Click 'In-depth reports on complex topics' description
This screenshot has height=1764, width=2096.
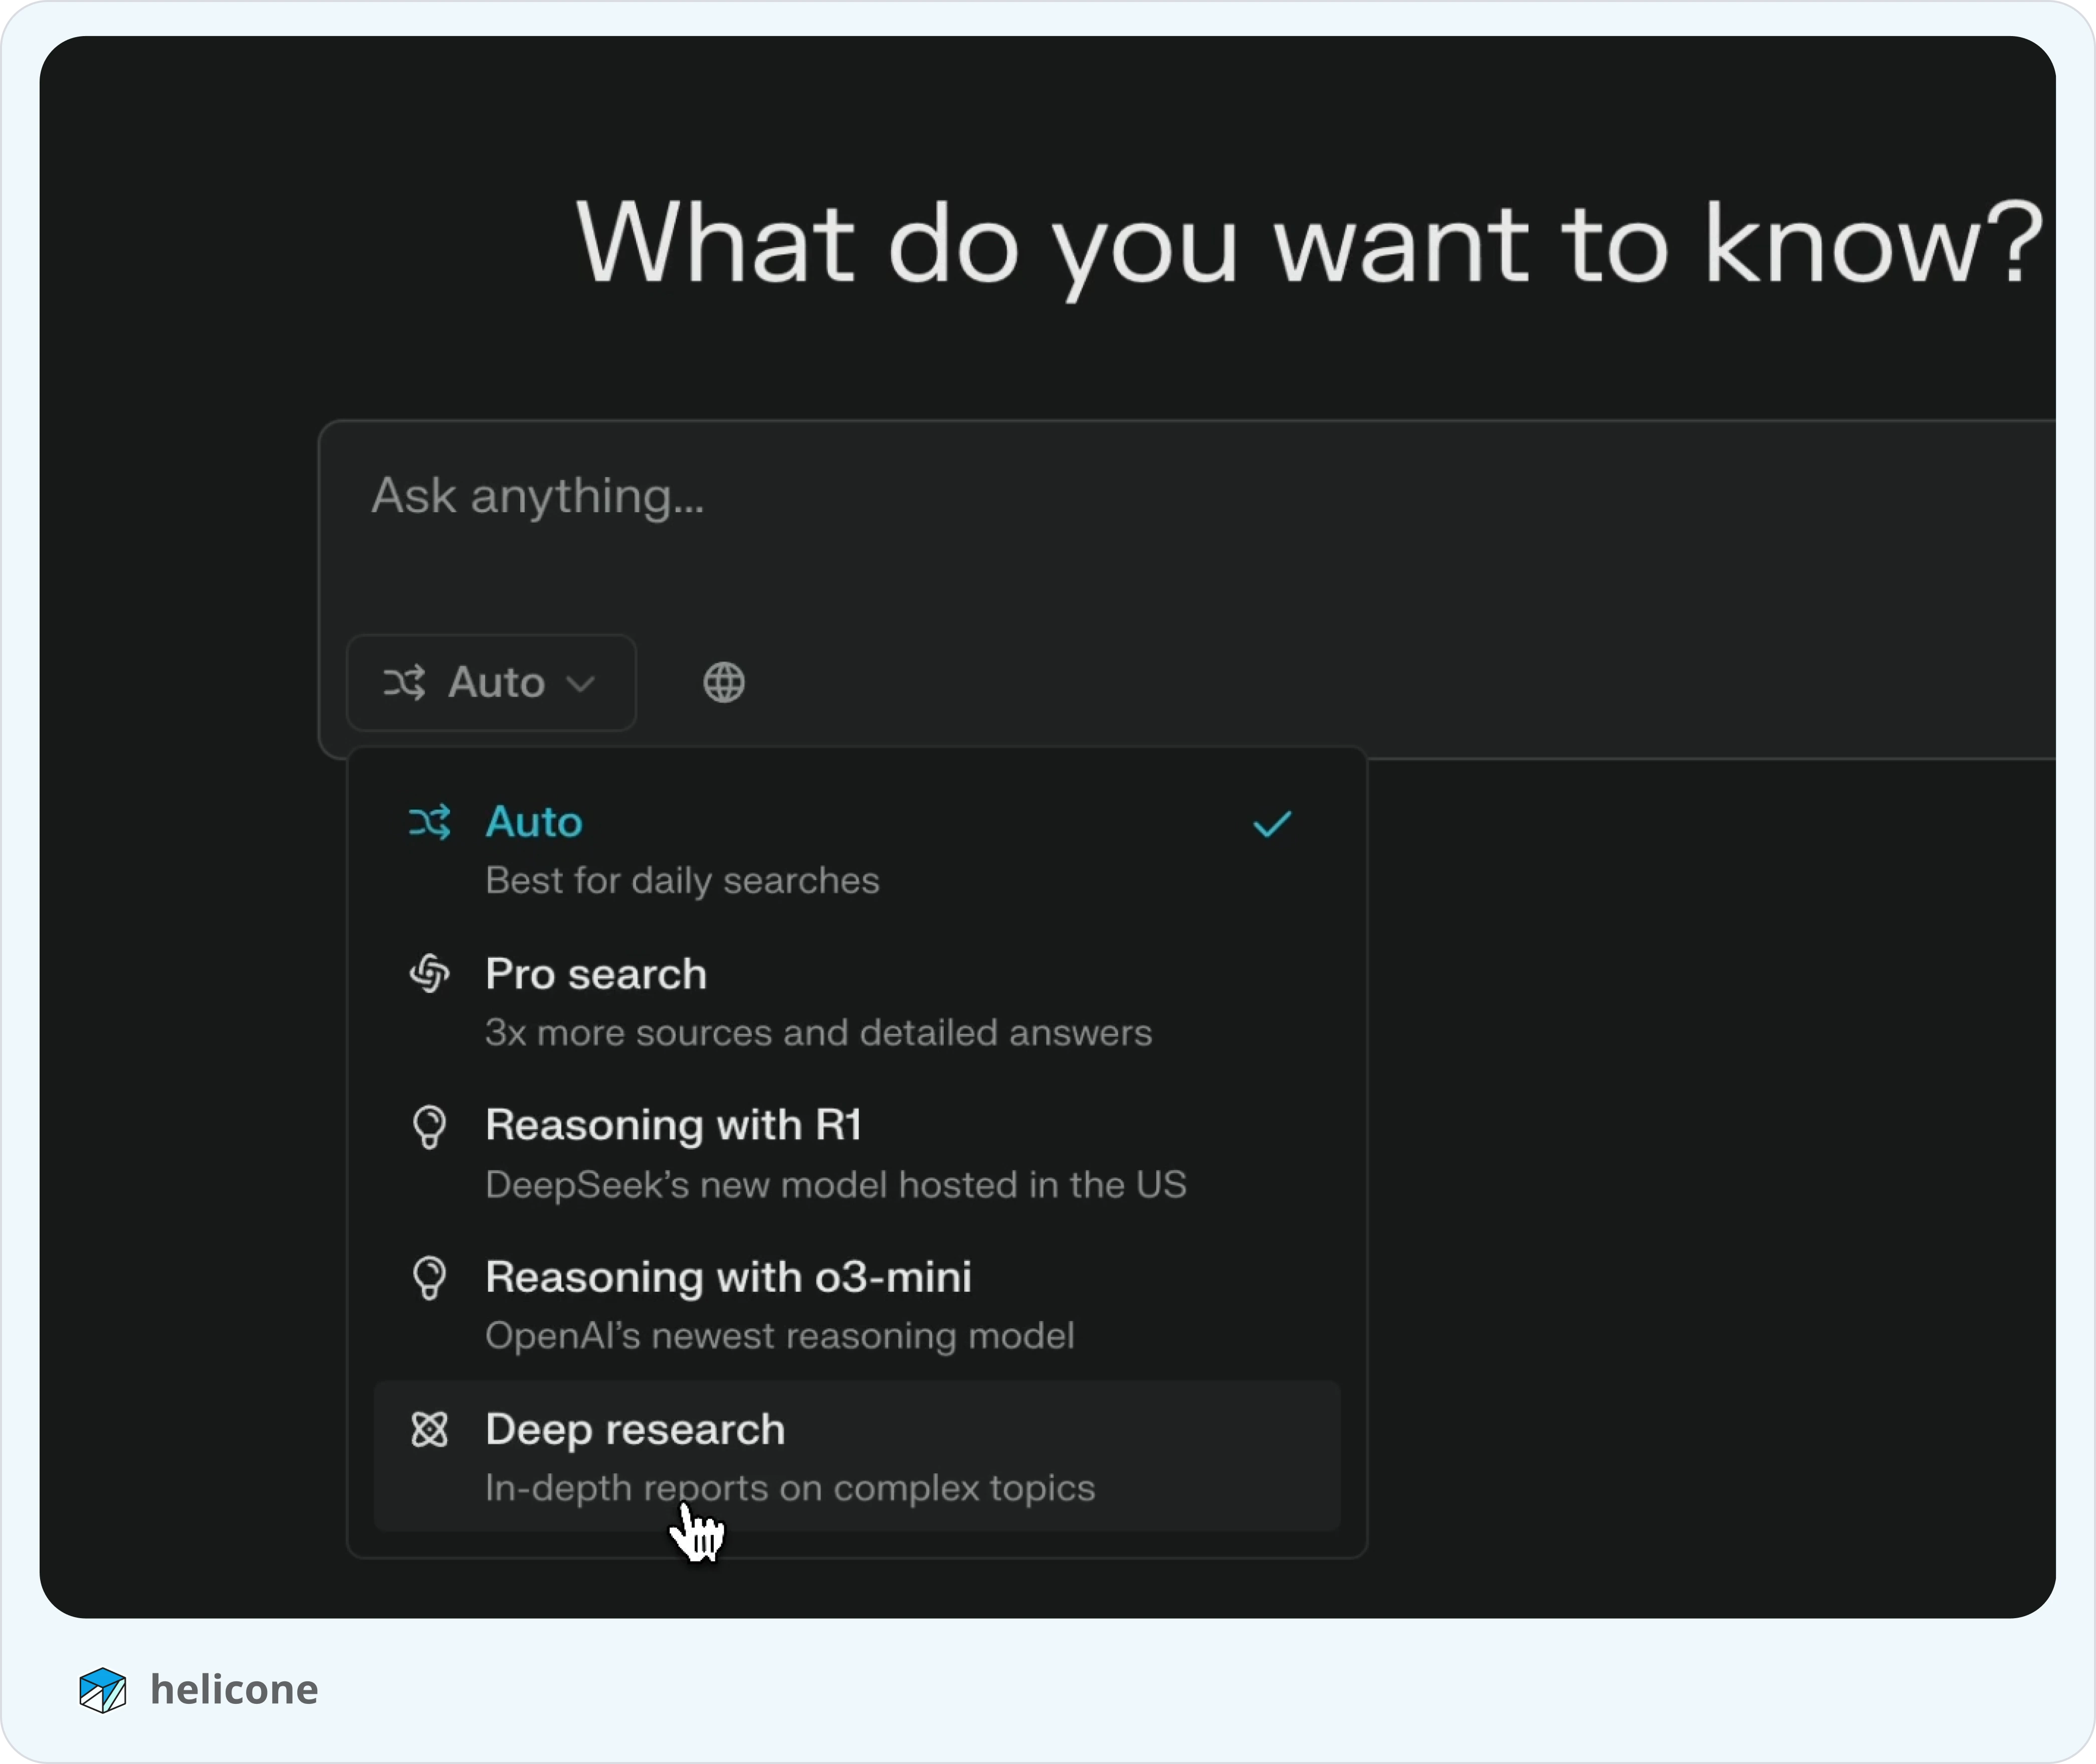pos(790,1489)
